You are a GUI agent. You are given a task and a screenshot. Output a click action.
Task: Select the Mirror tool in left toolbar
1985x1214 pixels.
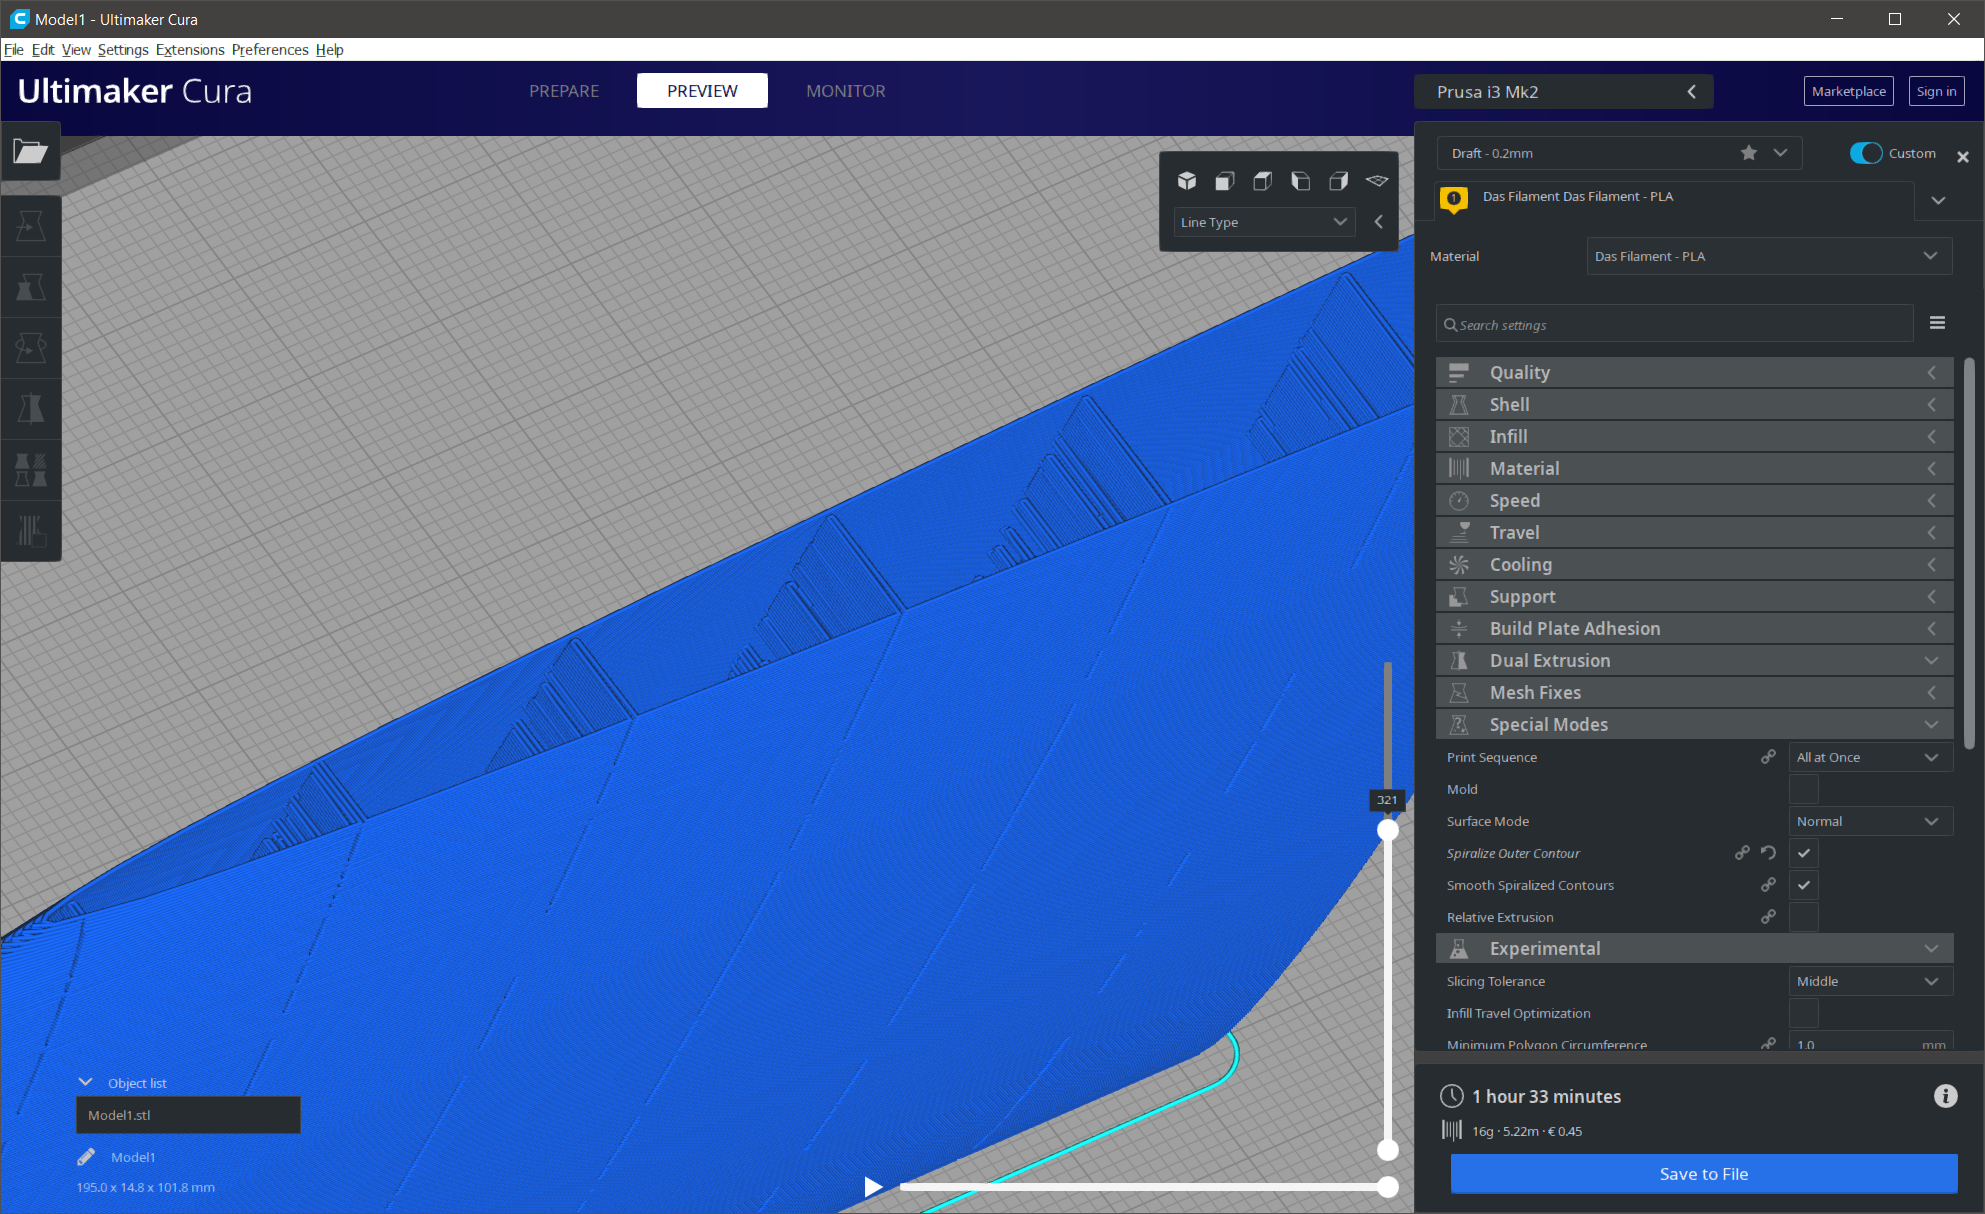point(30,408)
